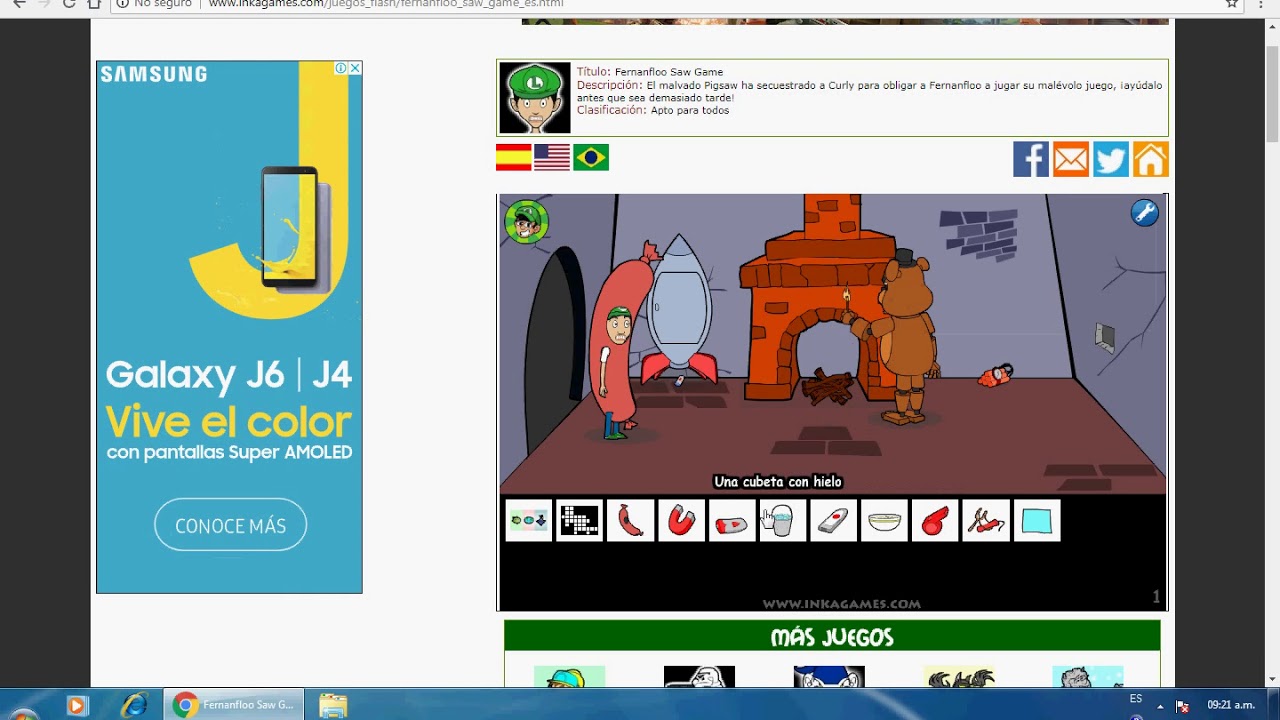Open the ad info icon
Screen dimensions: 1280x720
[341, 68]
